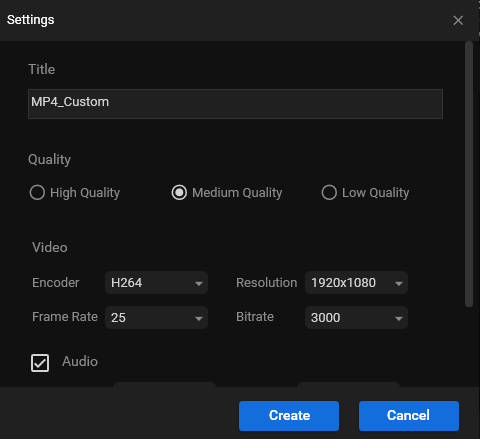Click the Bitrate label text
480x439 pixels.
pos(255,317)
